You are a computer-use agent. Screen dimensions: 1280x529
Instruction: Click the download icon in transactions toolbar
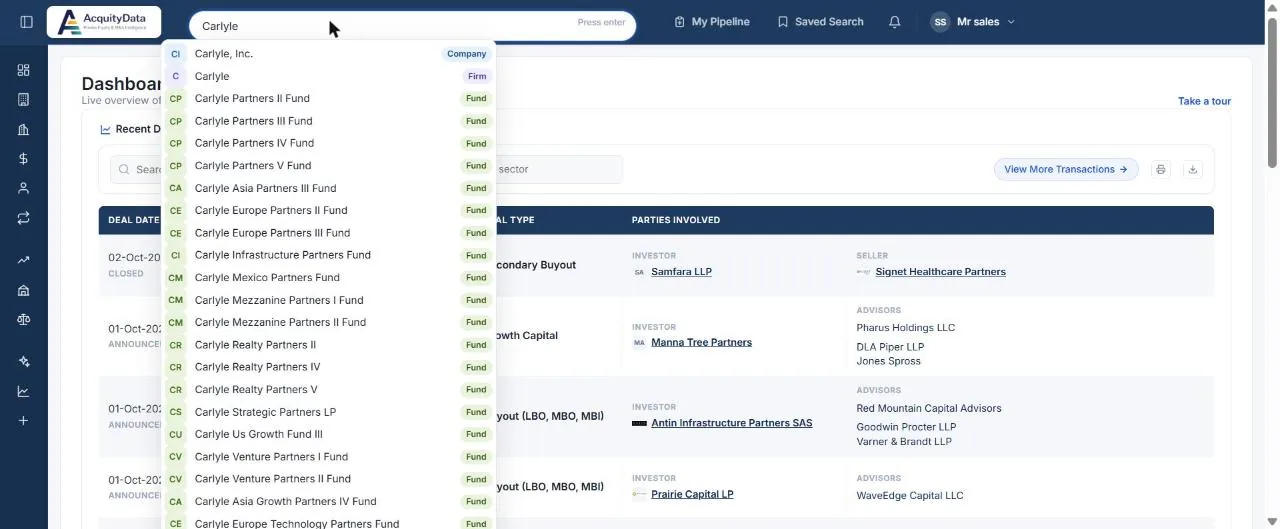tap(1192, 169)
